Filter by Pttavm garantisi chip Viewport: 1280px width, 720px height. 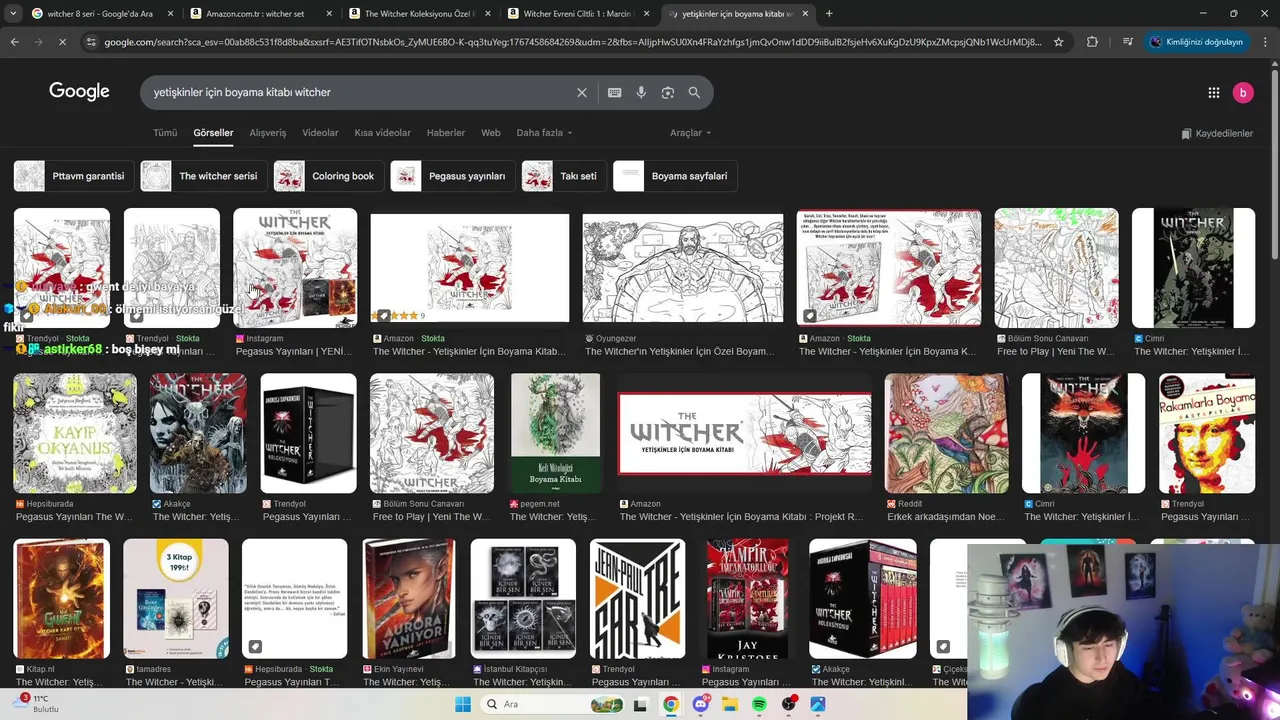[x=72, y=176]
